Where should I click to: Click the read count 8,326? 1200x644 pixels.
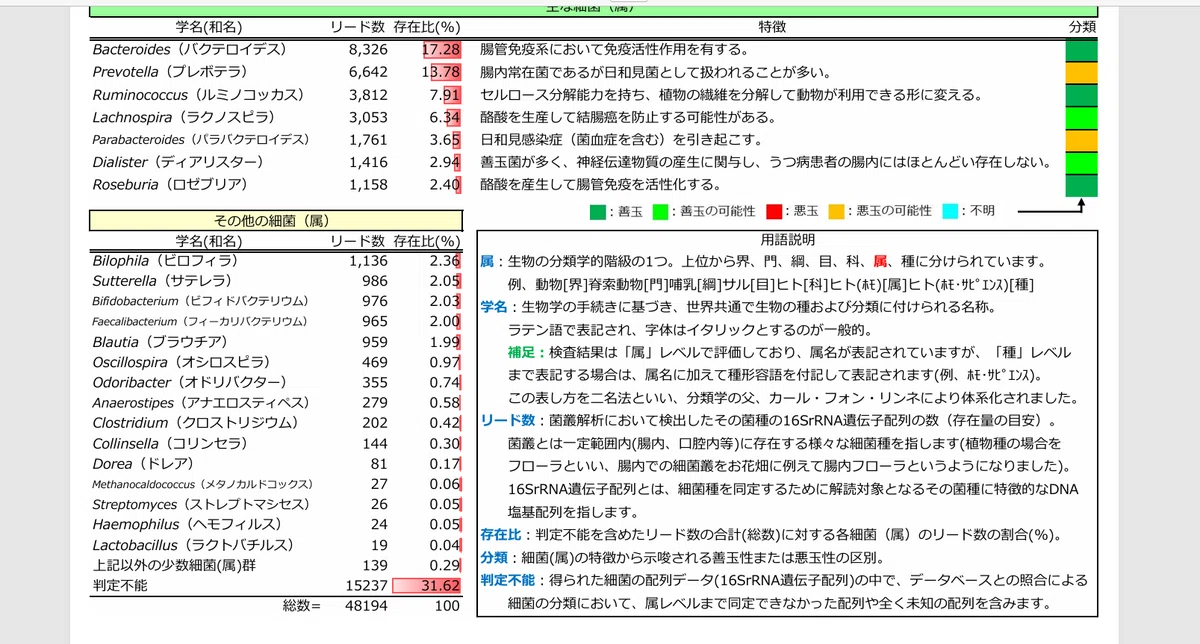tap(368, 49)
